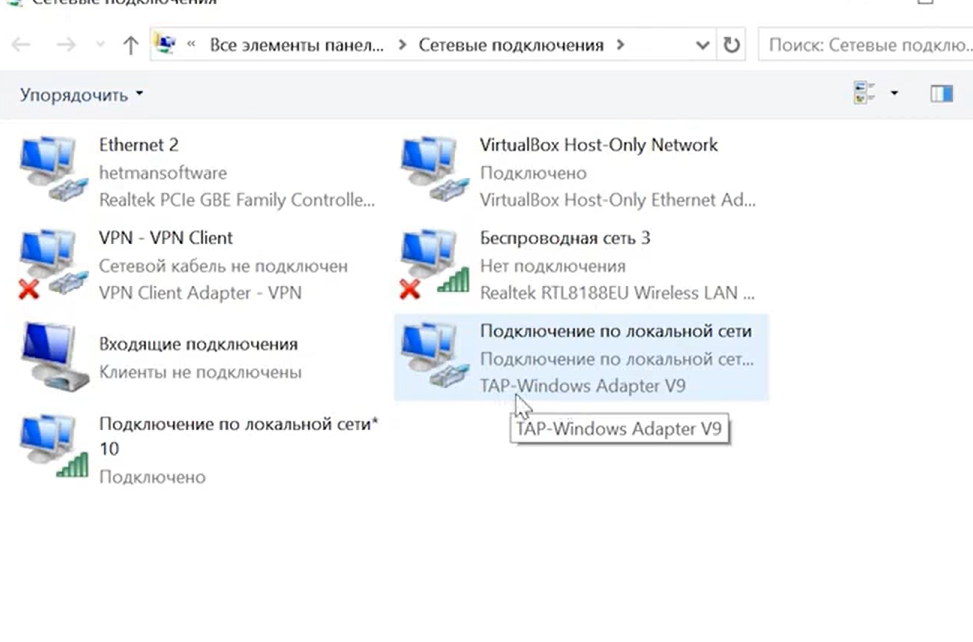This screenshot has height=642, width=973.
Task: Click the Forward navigation arrow
Action: (66, 45)
